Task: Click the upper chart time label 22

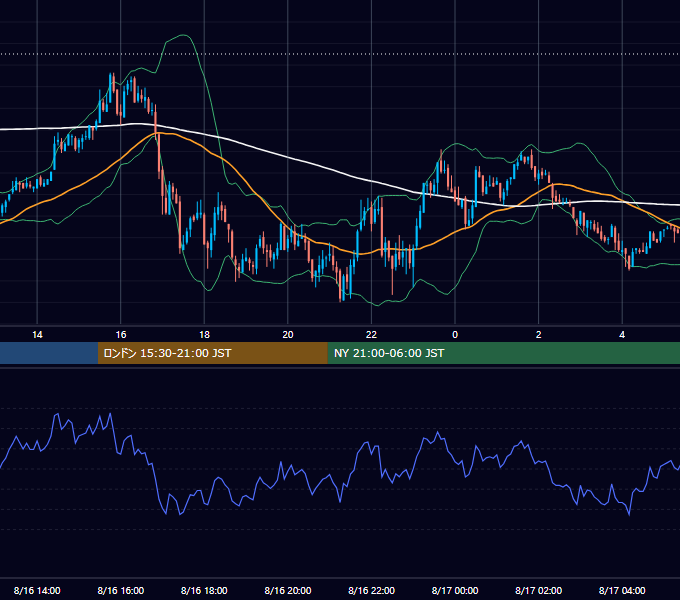Action: point(371,335)
